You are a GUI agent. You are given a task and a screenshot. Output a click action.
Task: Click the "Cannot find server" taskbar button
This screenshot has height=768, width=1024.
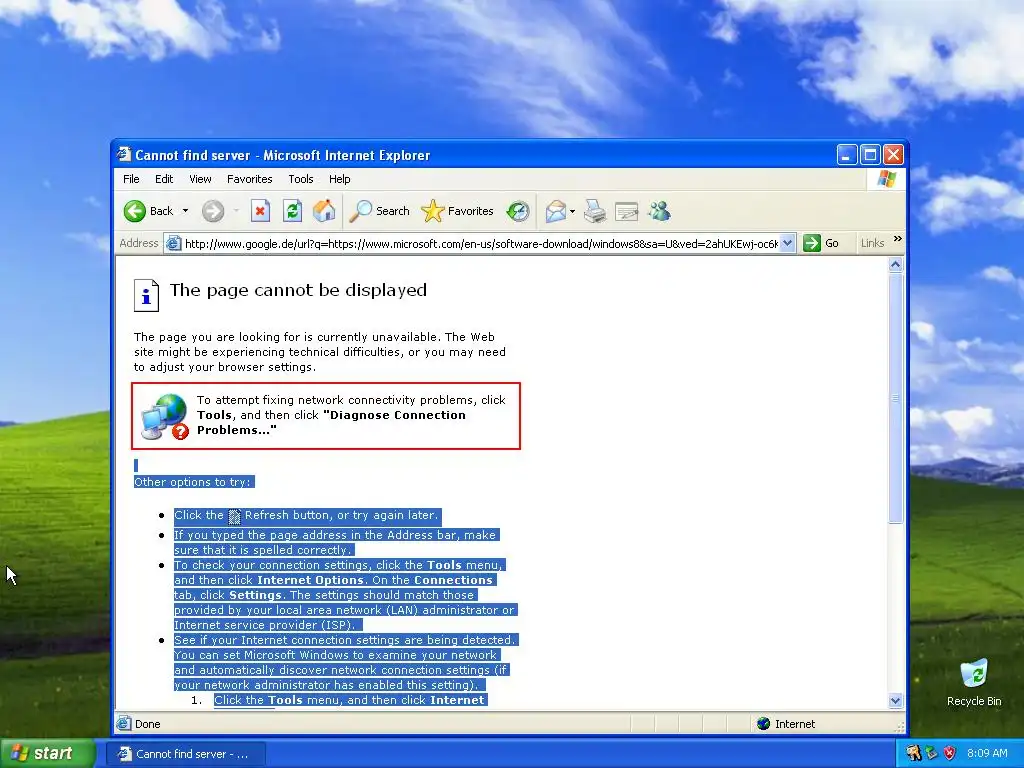[x=185, y=754]
